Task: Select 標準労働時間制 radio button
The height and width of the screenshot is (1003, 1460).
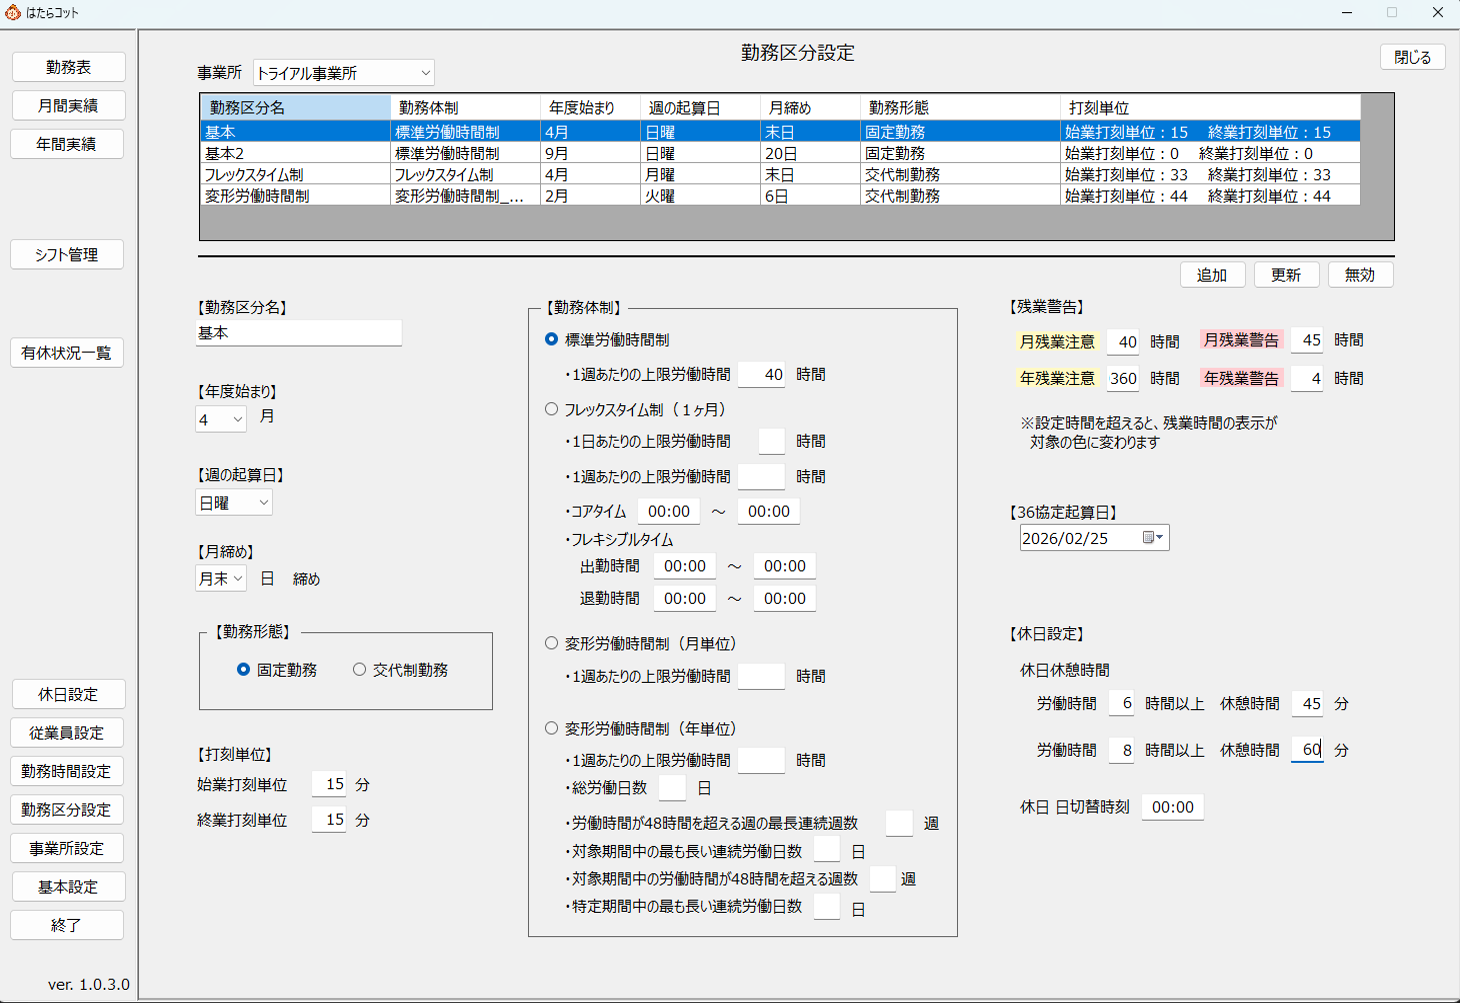Action: tap(551, 340)
